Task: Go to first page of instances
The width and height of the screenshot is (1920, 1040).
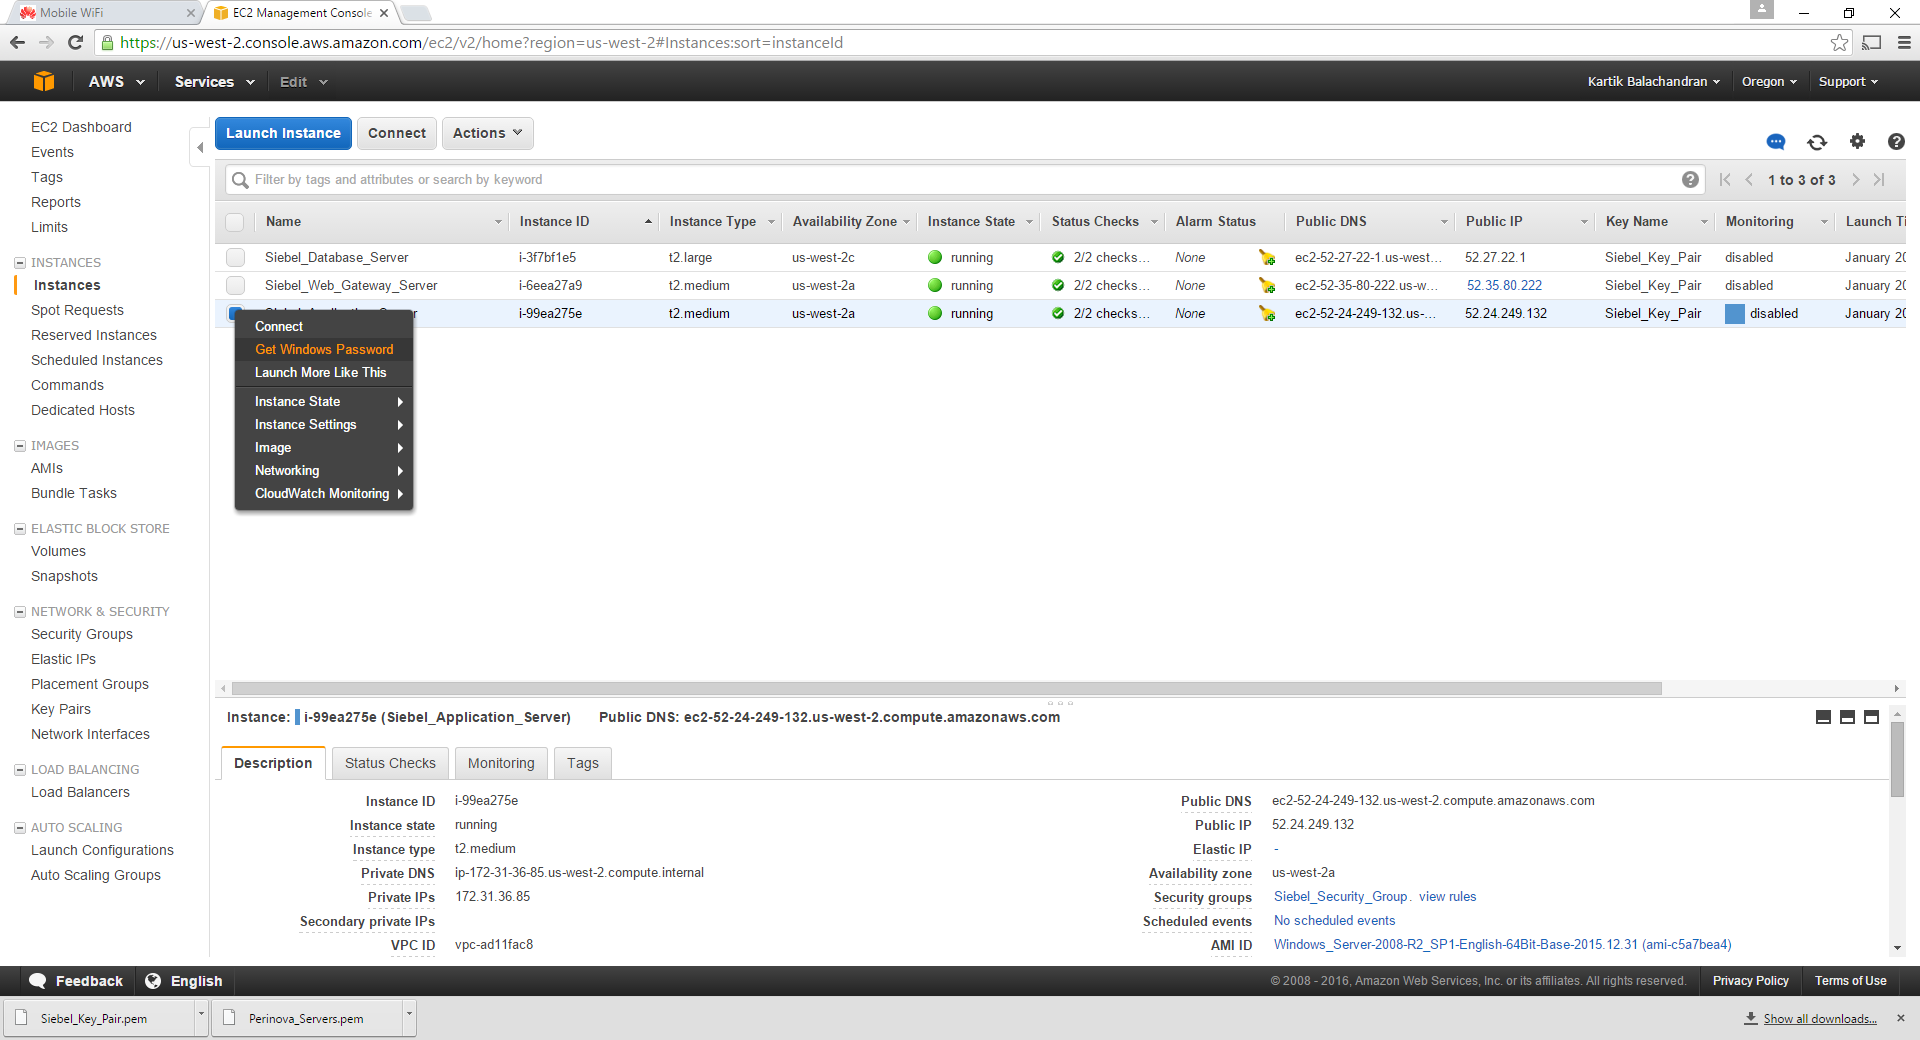Action: tap(1725, 180)
